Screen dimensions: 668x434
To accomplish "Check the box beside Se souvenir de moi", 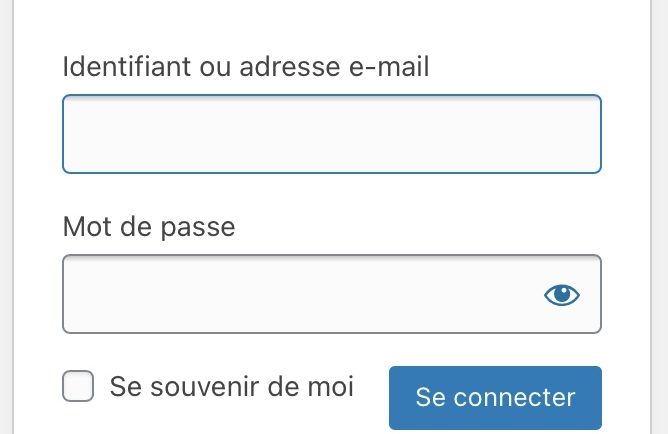I will pos(78,386).
